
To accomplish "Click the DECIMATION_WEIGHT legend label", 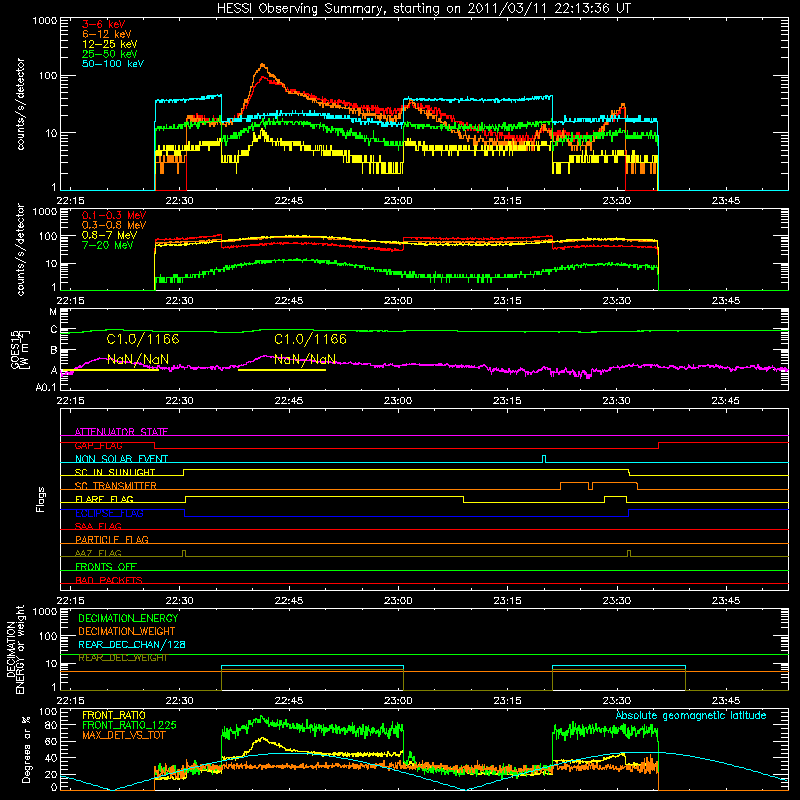I will 127,631.
